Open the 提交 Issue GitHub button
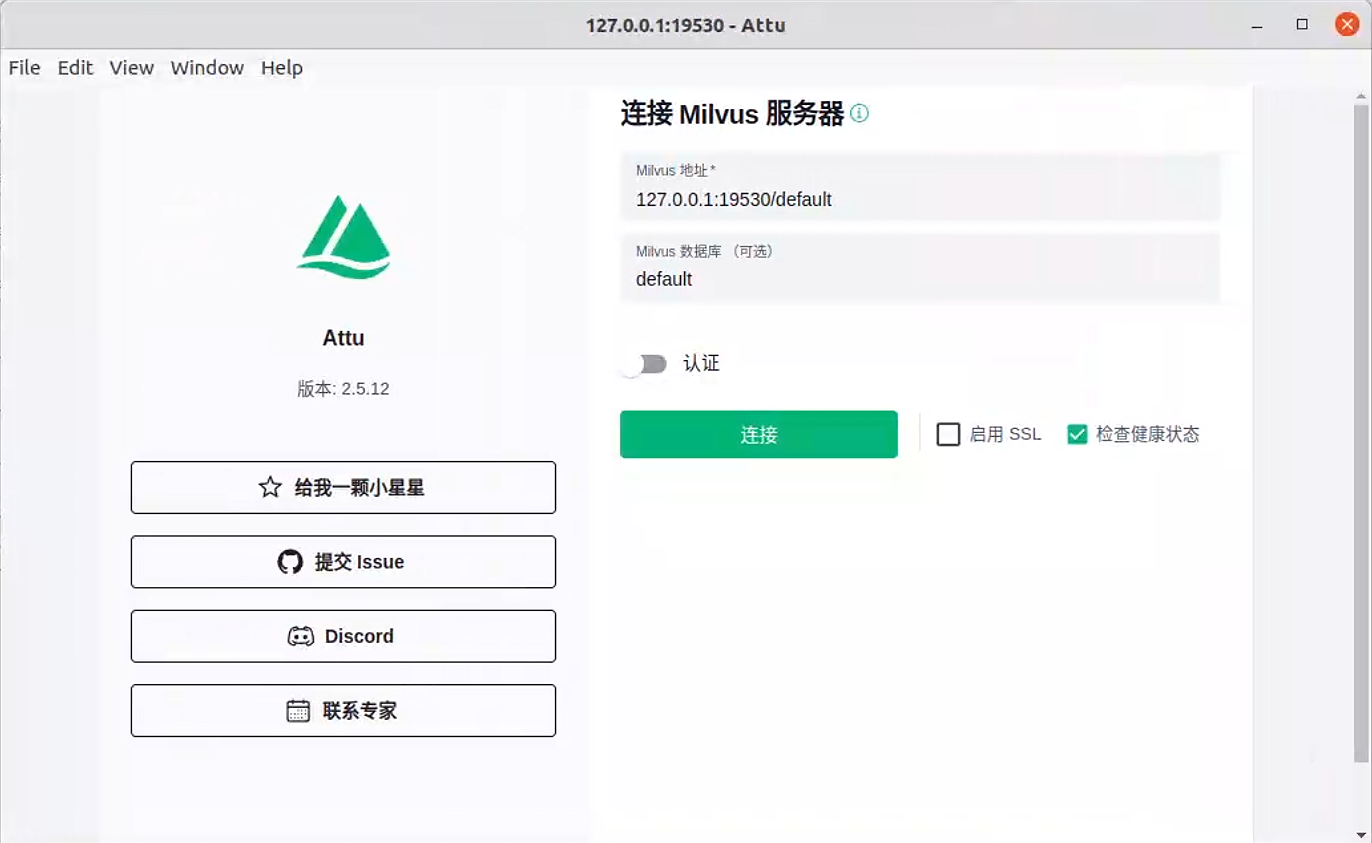The width and height of the screenshot is (1372, 843). click(x=343, y=562)
